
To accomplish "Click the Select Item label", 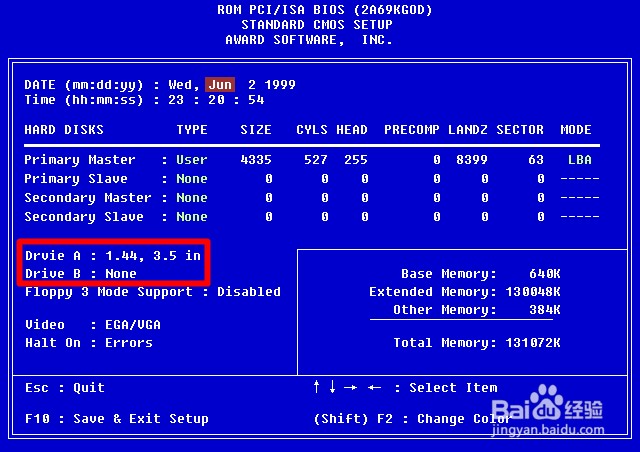I will point(453,387).
